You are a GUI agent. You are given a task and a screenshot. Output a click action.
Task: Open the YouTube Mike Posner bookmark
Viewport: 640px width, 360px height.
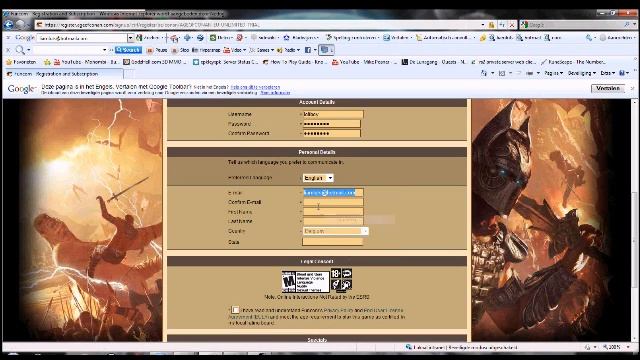point(364,62)
